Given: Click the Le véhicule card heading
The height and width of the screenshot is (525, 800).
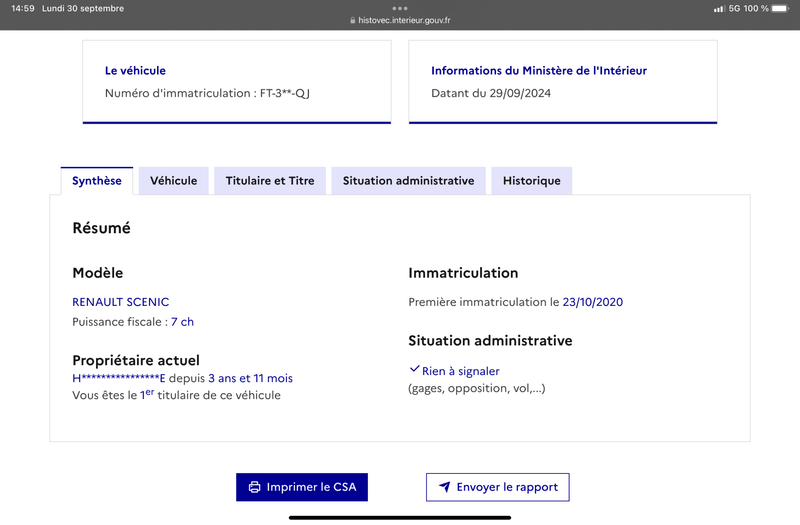Looking at the screenshot, I should pyautogui.click(x=135, y=70).
